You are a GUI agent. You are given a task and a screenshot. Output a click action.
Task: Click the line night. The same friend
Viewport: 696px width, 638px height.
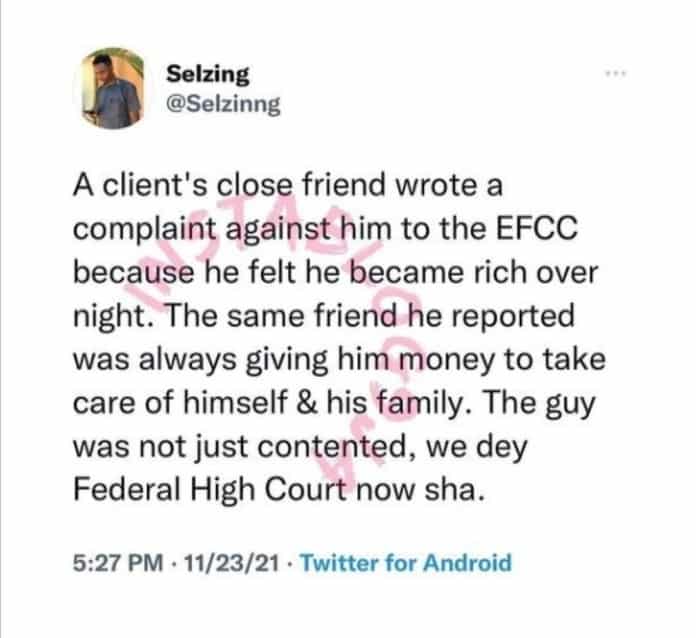pyautogui.click(x=324, y=316)
